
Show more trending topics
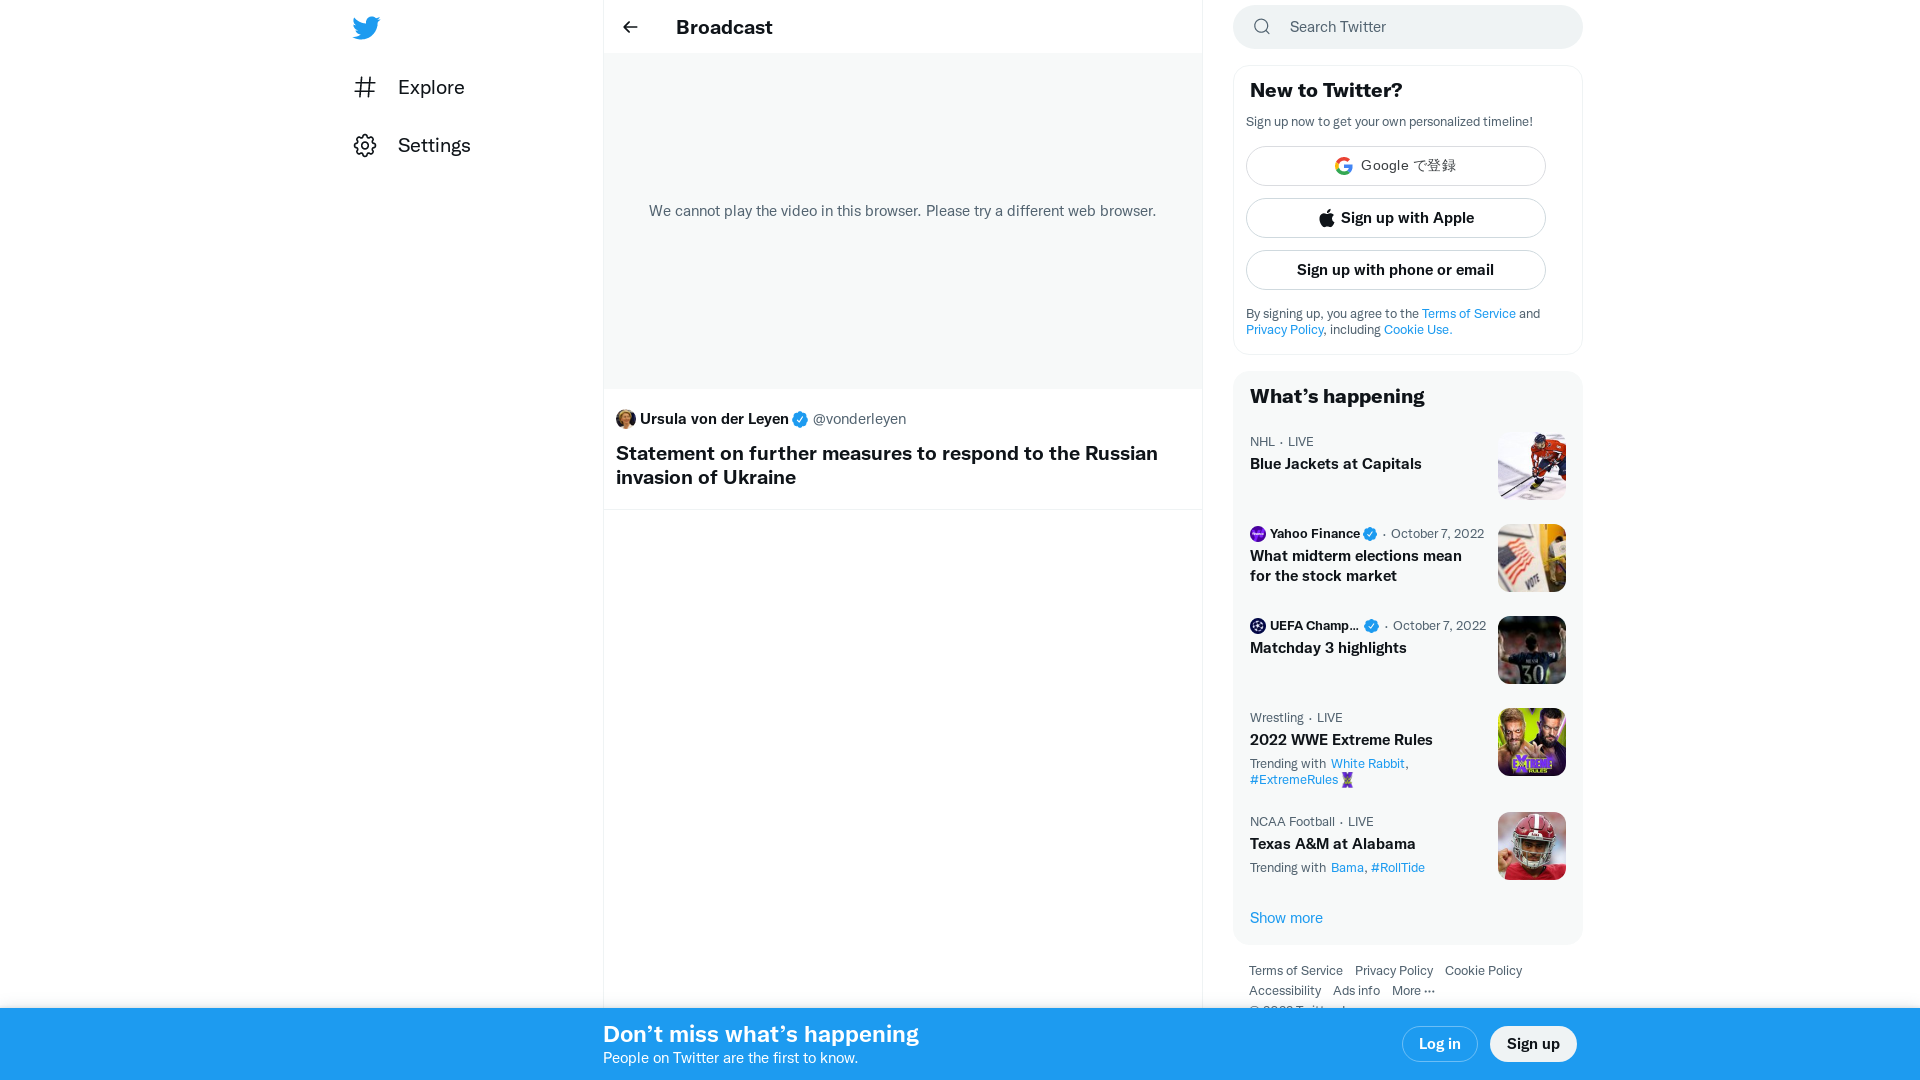[x=1286, y=918]
